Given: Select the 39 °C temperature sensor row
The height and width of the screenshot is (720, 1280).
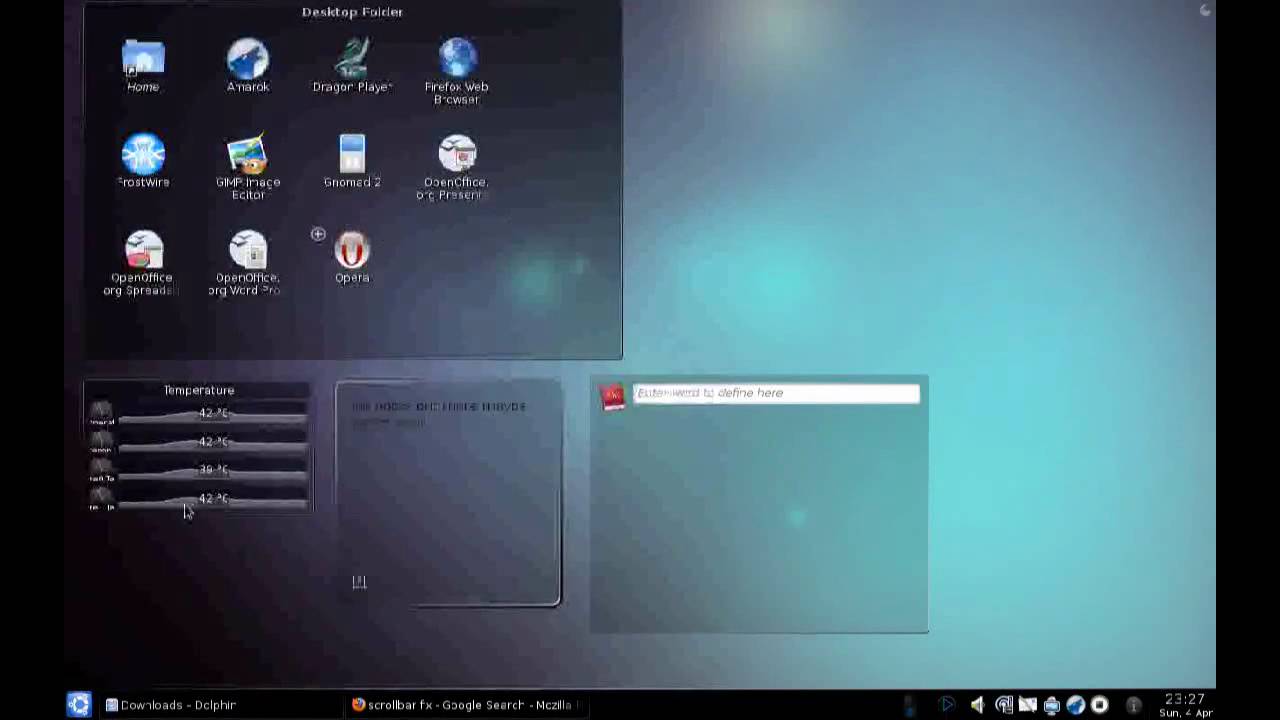Looking at the screenshot, I should tap(199, 471).
